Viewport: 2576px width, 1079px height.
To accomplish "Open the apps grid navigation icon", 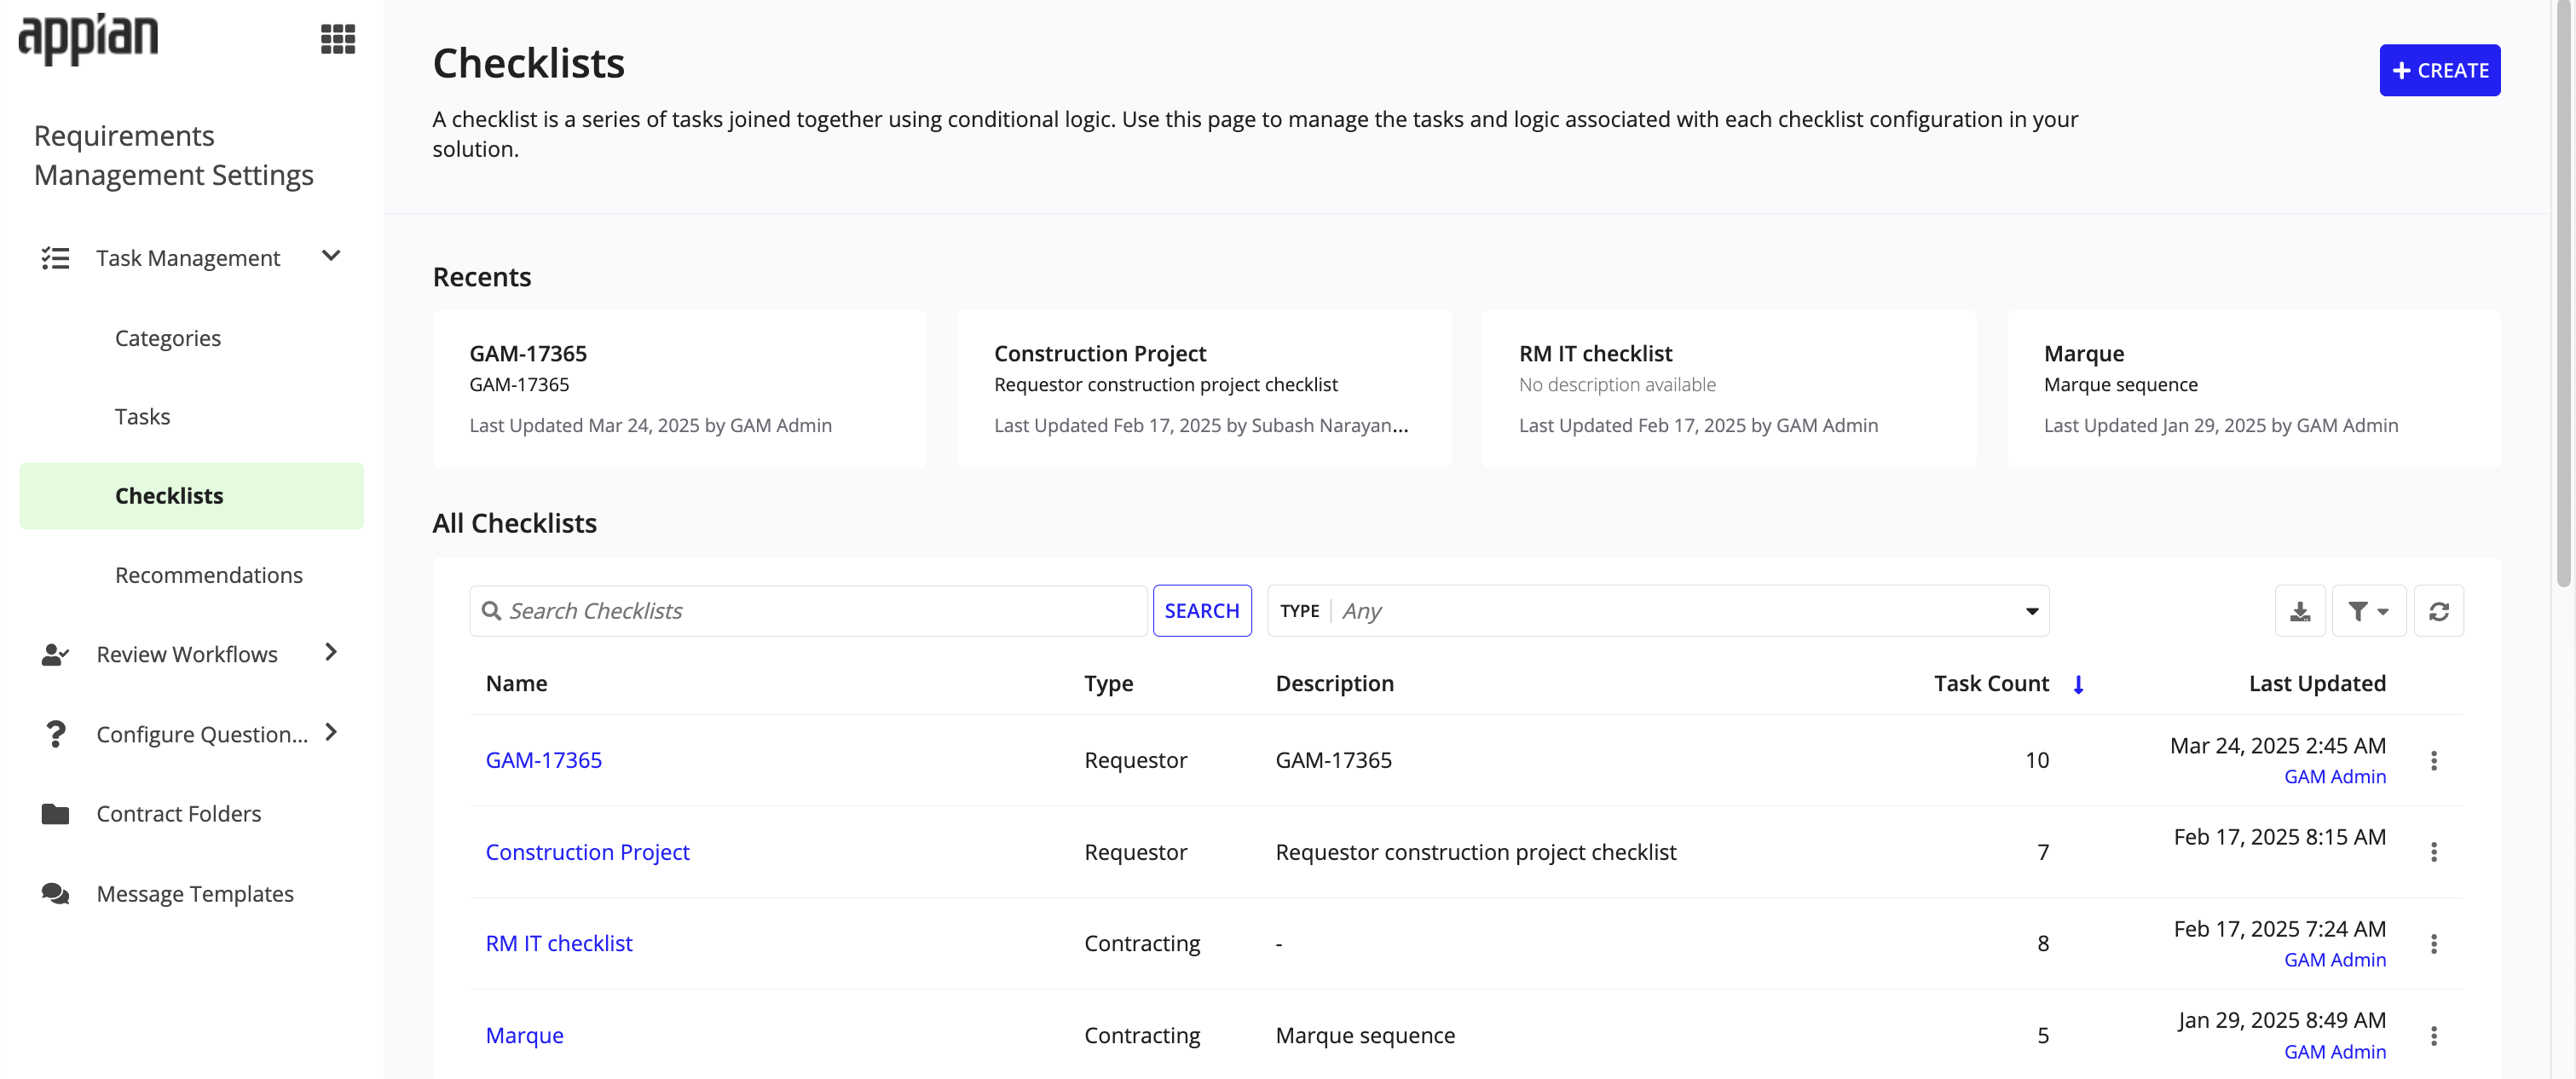I will 338,39.
